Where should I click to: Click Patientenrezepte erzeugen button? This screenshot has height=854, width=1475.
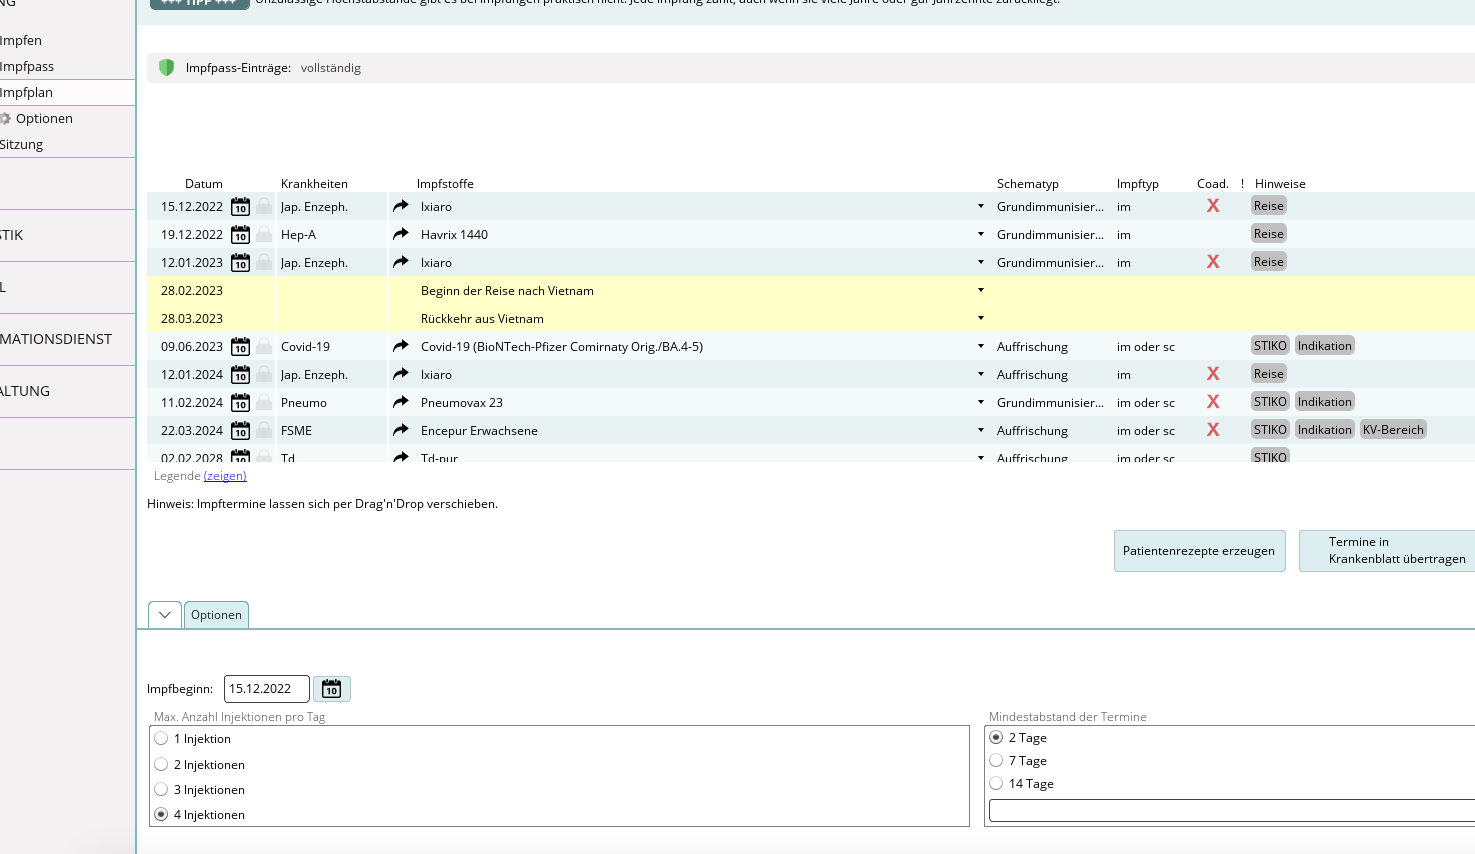(1199, 551)
